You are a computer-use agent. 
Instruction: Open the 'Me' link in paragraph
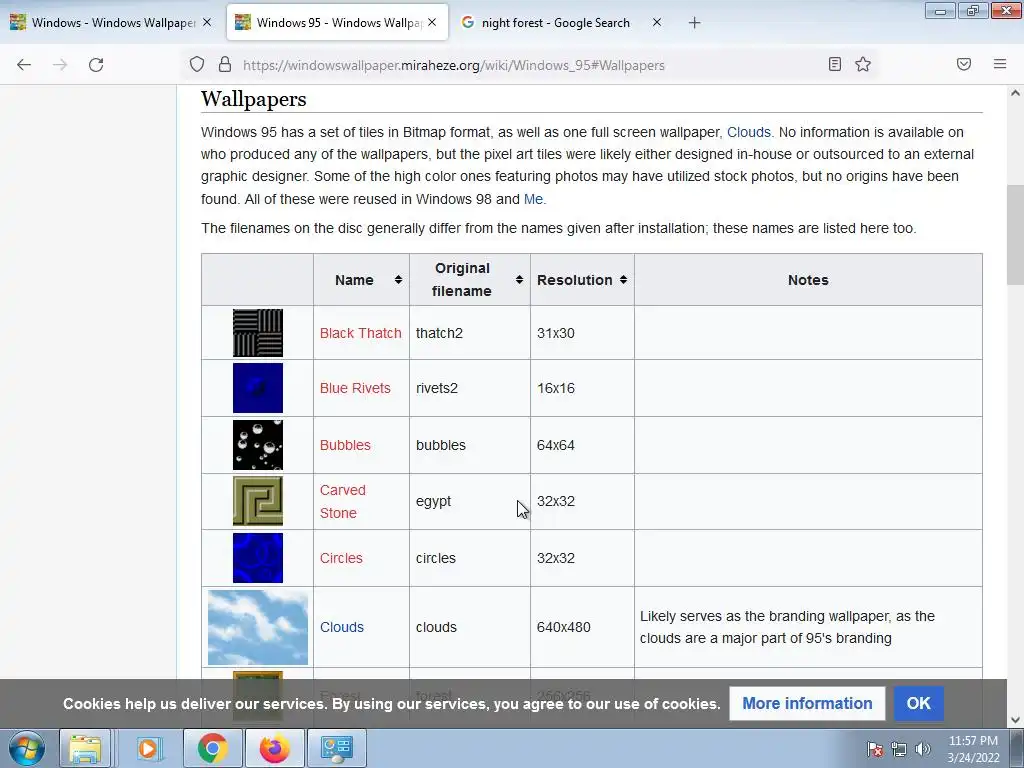pos(533,199)
